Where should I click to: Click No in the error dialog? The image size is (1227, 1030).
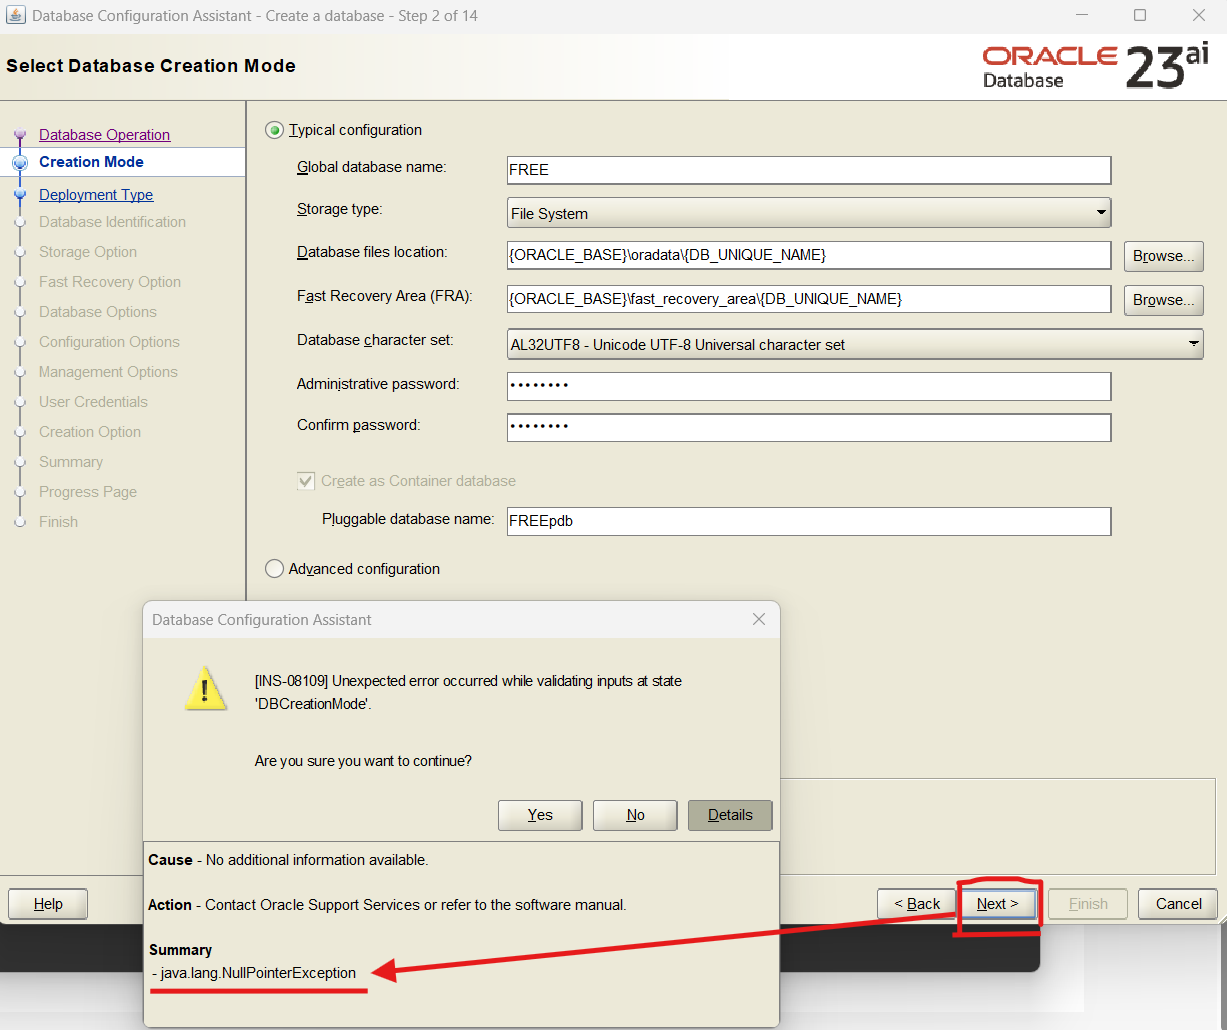(x=635, y=815)
